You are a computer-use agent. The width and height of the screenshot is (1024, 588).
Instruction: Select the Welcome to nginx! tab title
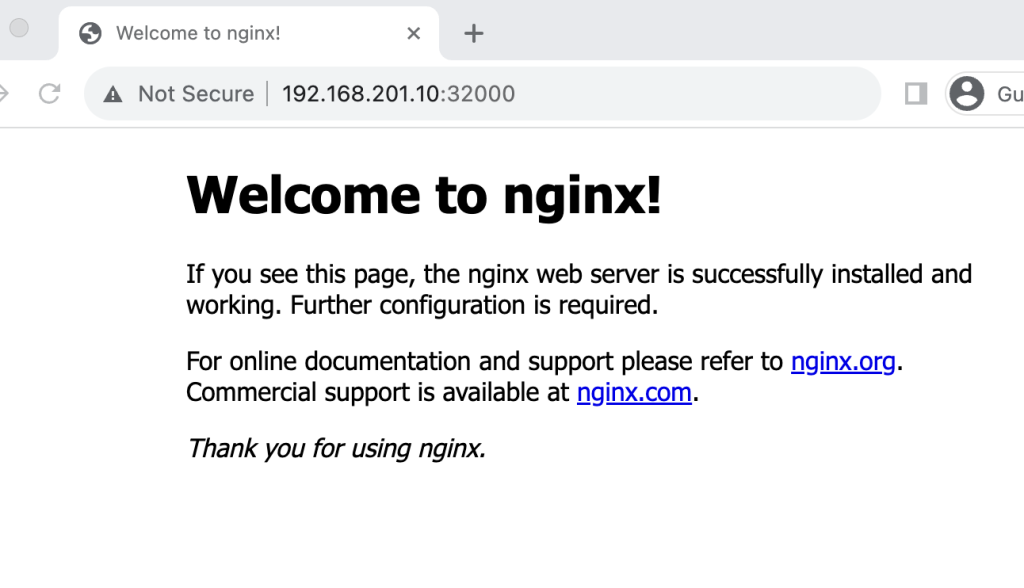[x=198, y=33]
